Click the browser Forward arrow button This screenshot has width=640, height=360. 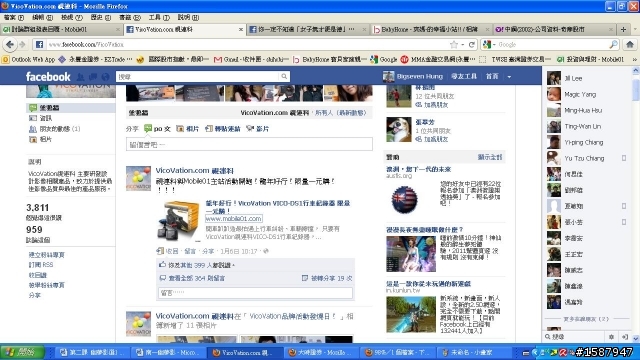pos(22,44)
